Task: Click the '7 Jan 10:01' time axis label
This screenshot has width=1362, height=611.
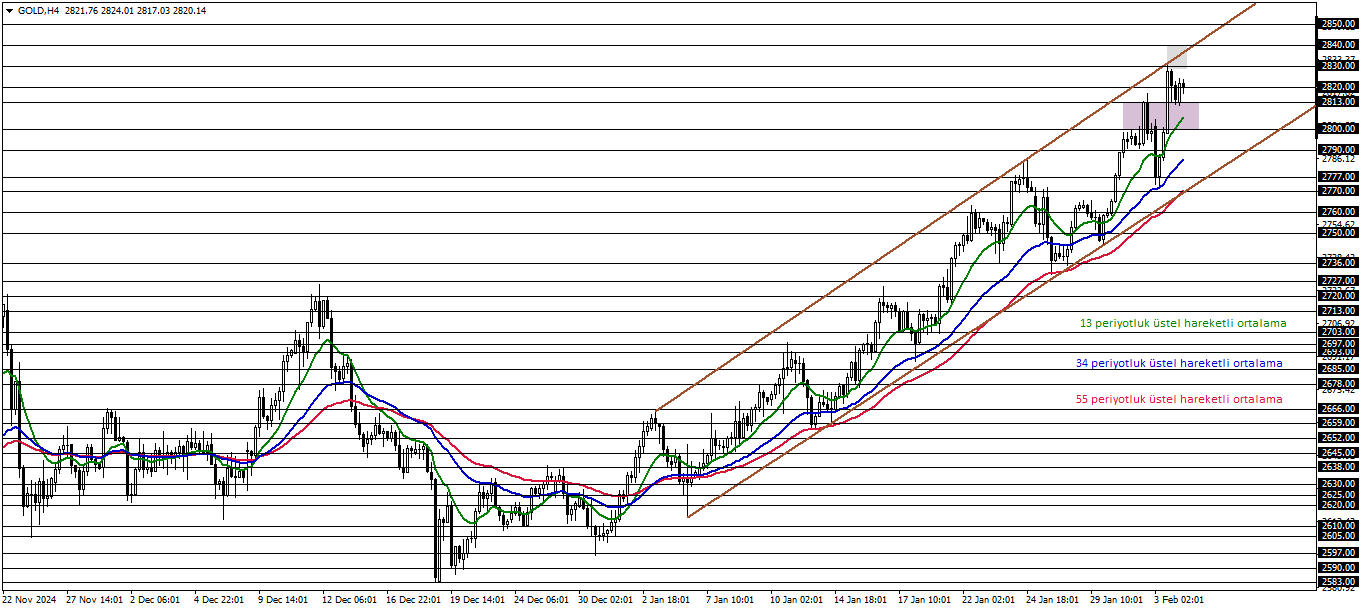Action: pyautogui.click(x=731, y=600)
